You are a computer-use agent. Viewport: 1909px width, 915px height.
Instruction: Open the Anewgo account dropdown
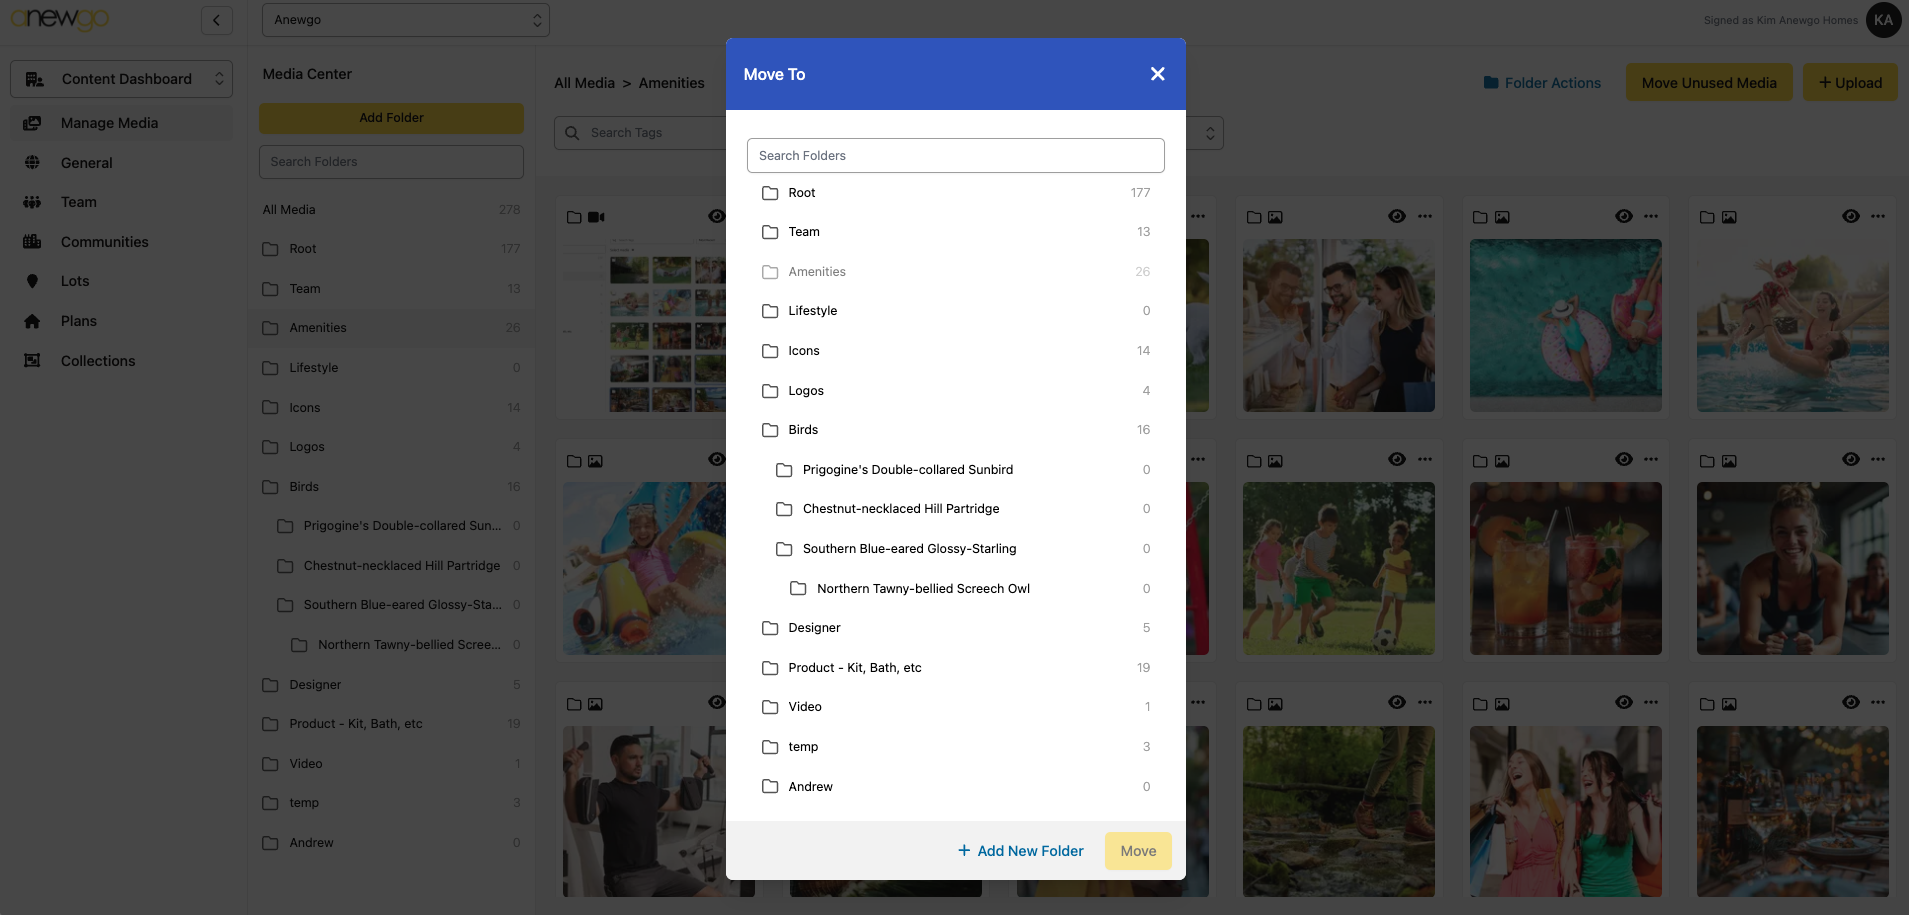click(x=405, y=20)
